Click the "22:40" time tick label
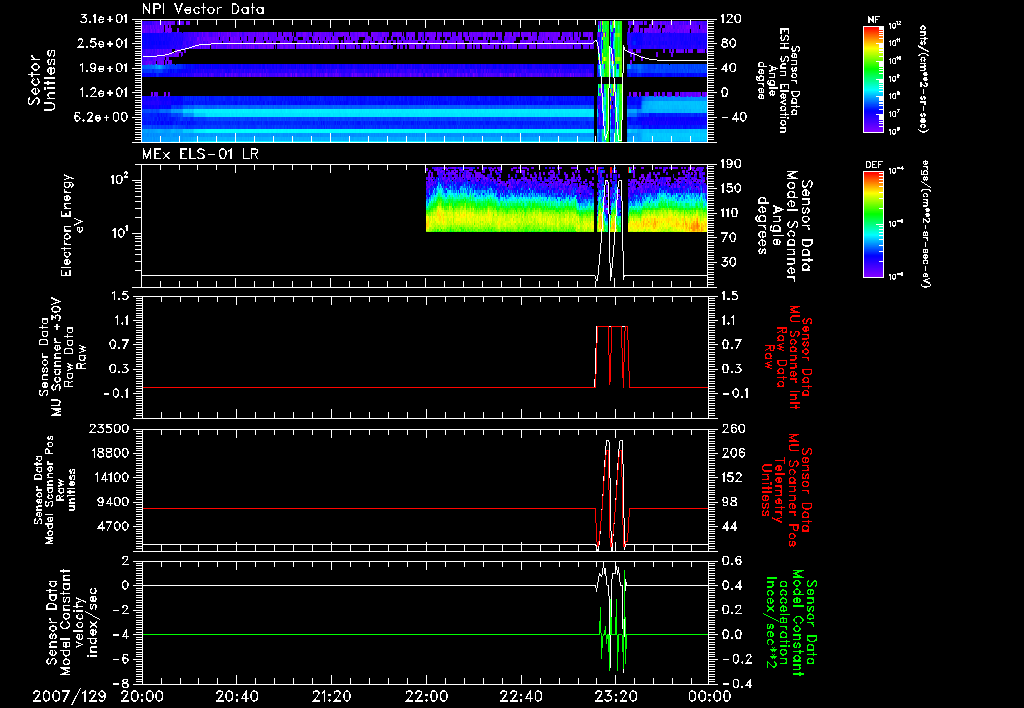The width and height of the screenshot is (1024, 708). tap(521, 696)
